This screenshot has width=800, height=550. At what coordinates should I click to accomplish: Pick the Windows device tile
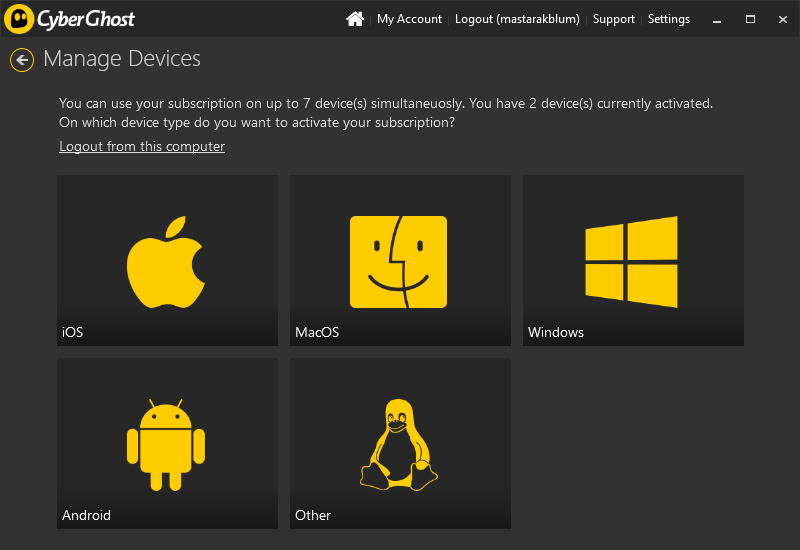click(x=633, y=260)
